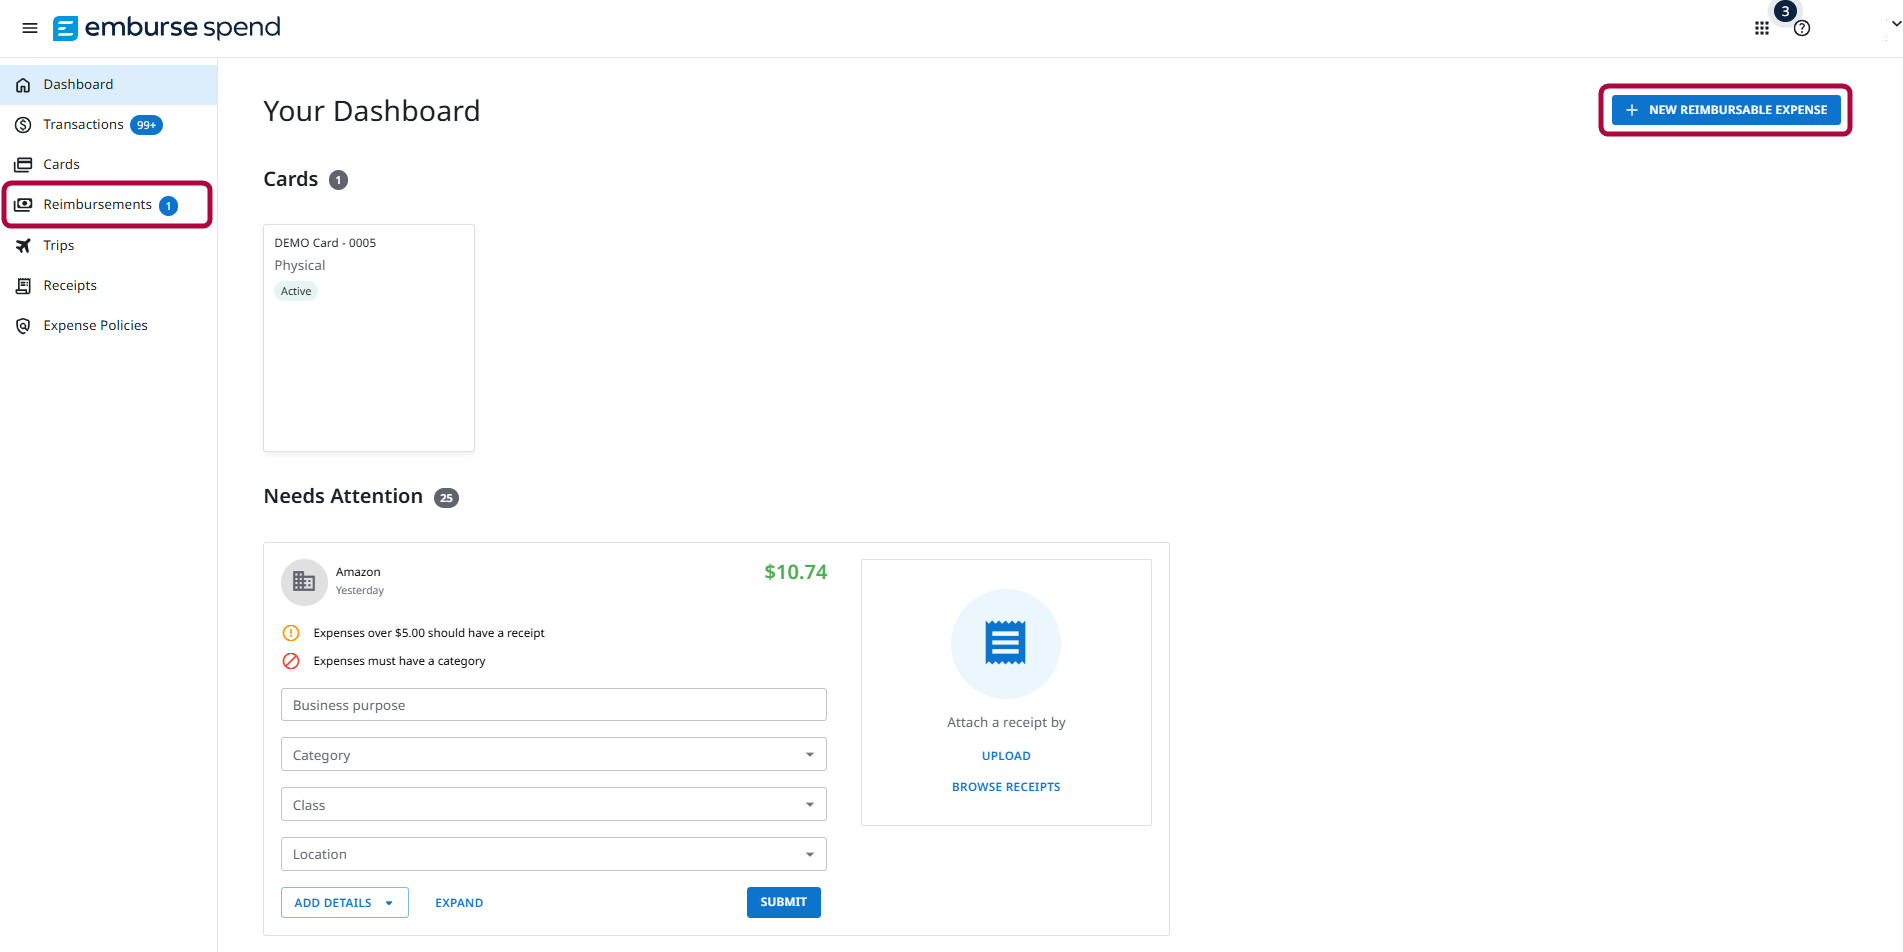Click 'Expenses over $5.00 should have a receipt'

click(x=429, y=633)
